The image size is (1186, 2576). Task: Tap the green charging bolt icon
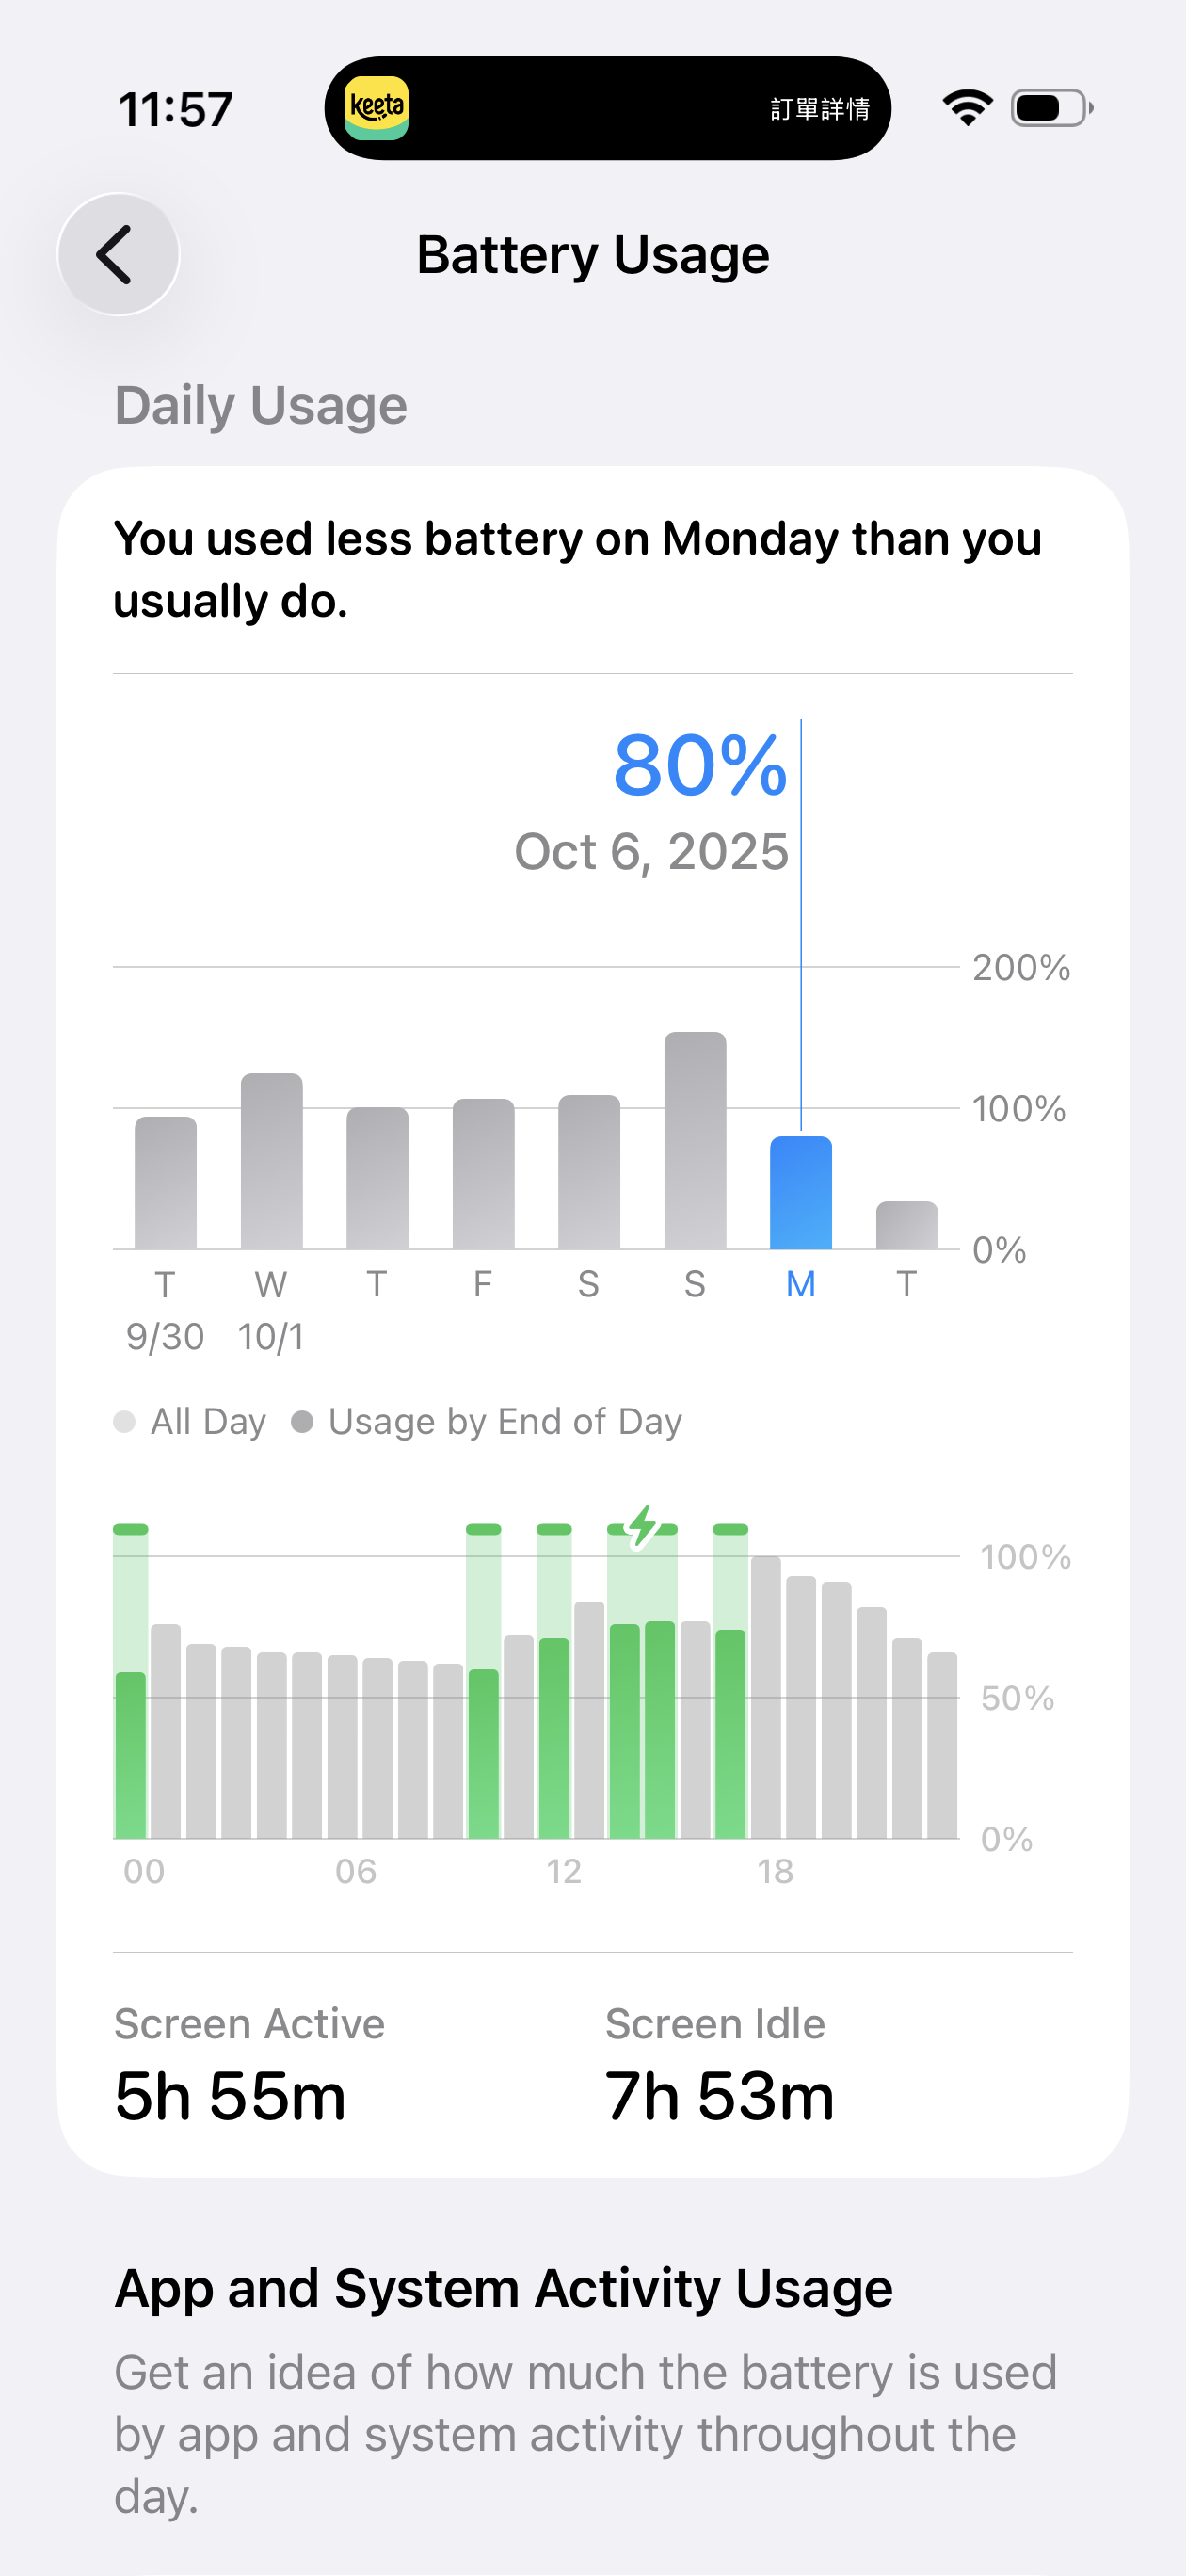(642, 1526)
